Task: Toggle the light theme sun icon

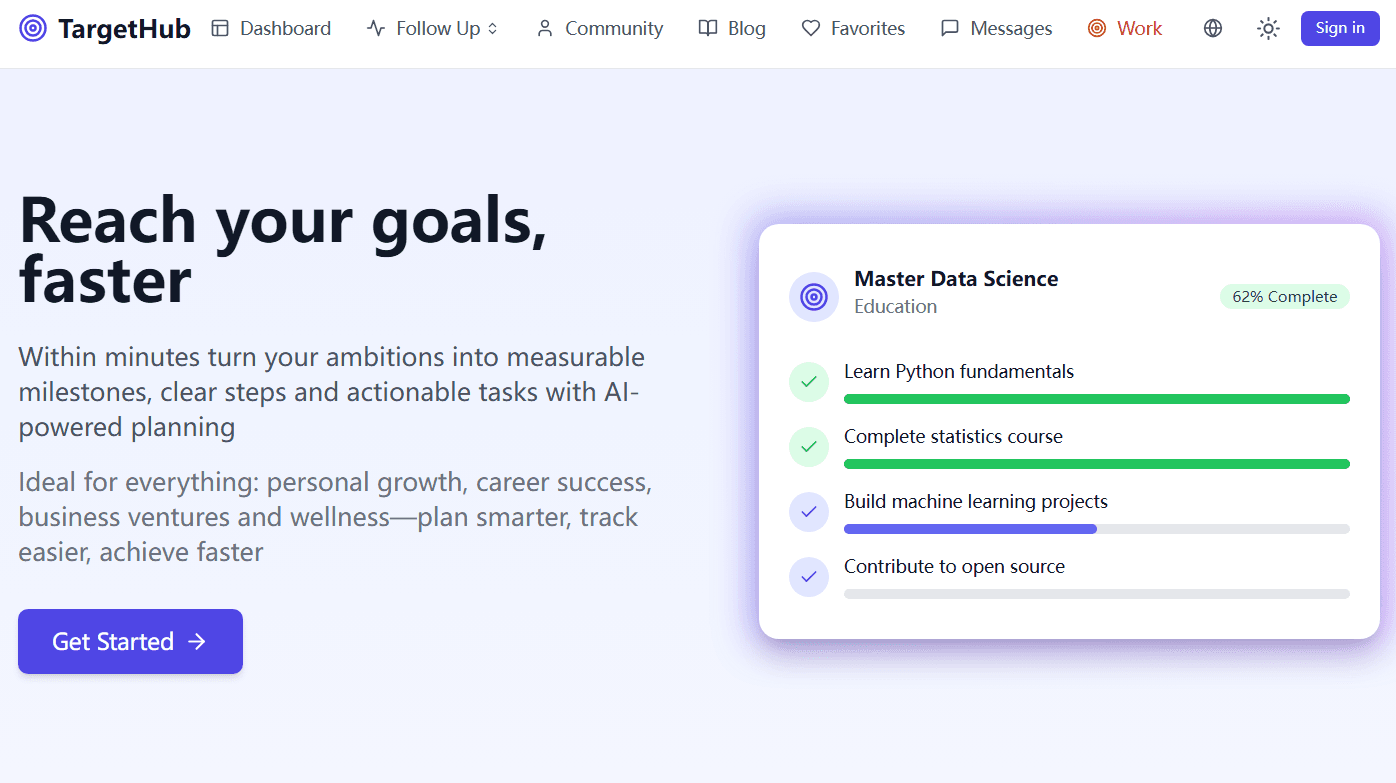Action: click(1268, 29)
